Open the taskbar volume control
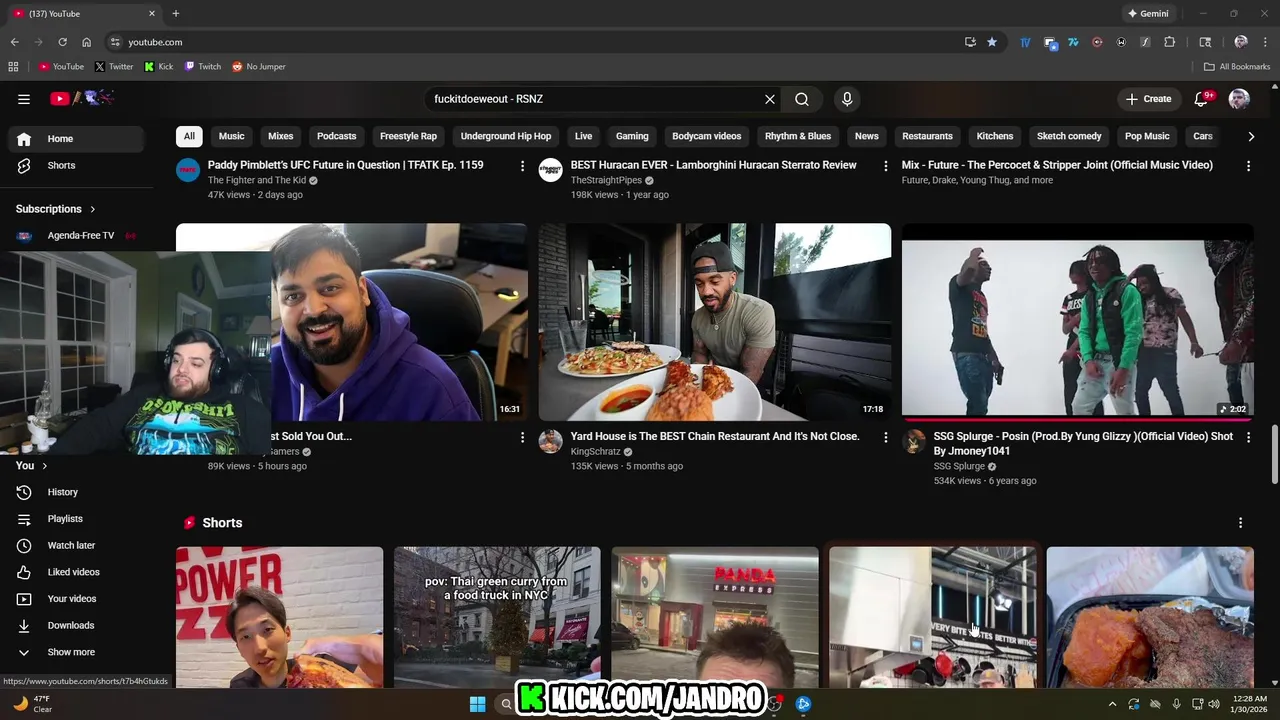The height and width of the screenshot is (720, 1280). coord(1214,704)
